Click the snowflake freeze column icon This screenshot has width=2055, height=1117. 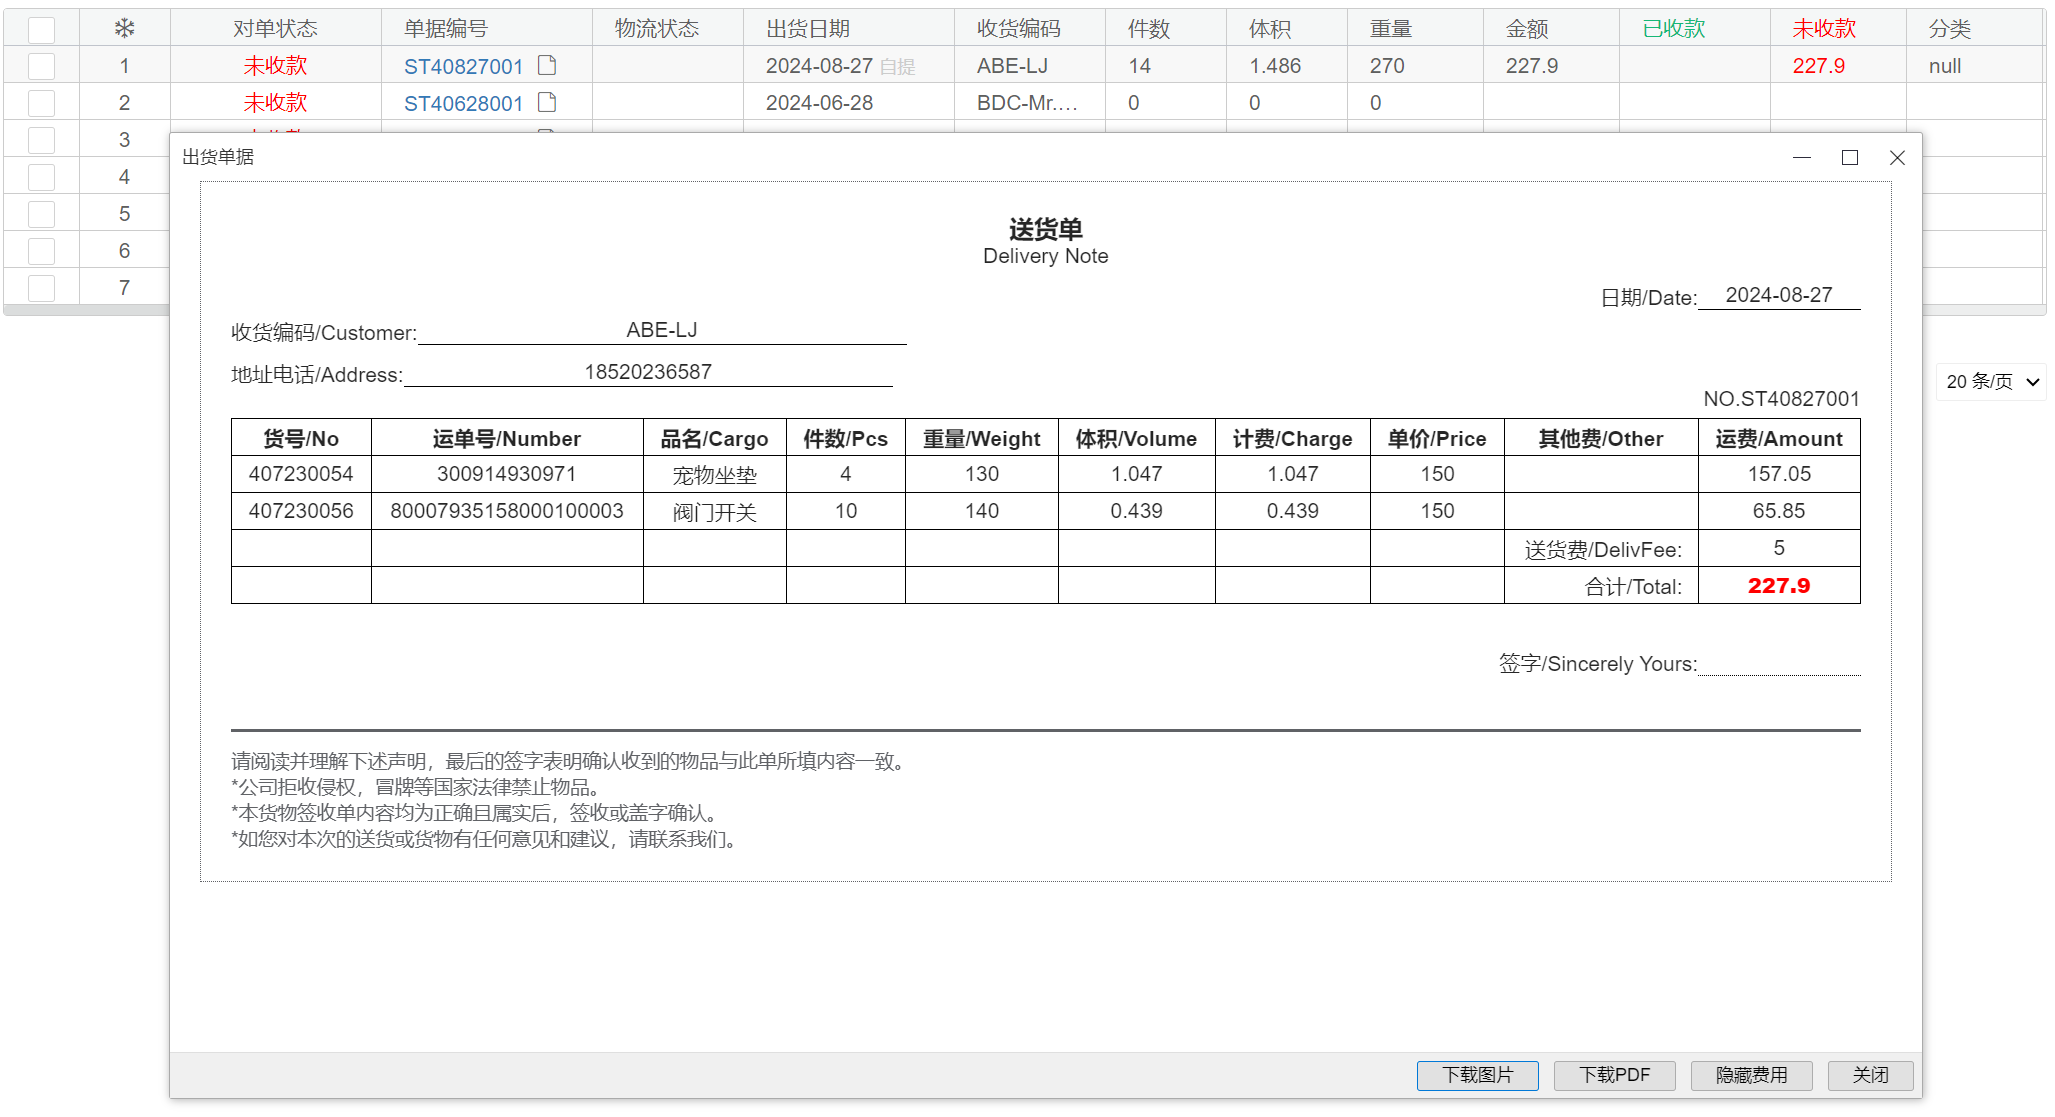point(124,28)
